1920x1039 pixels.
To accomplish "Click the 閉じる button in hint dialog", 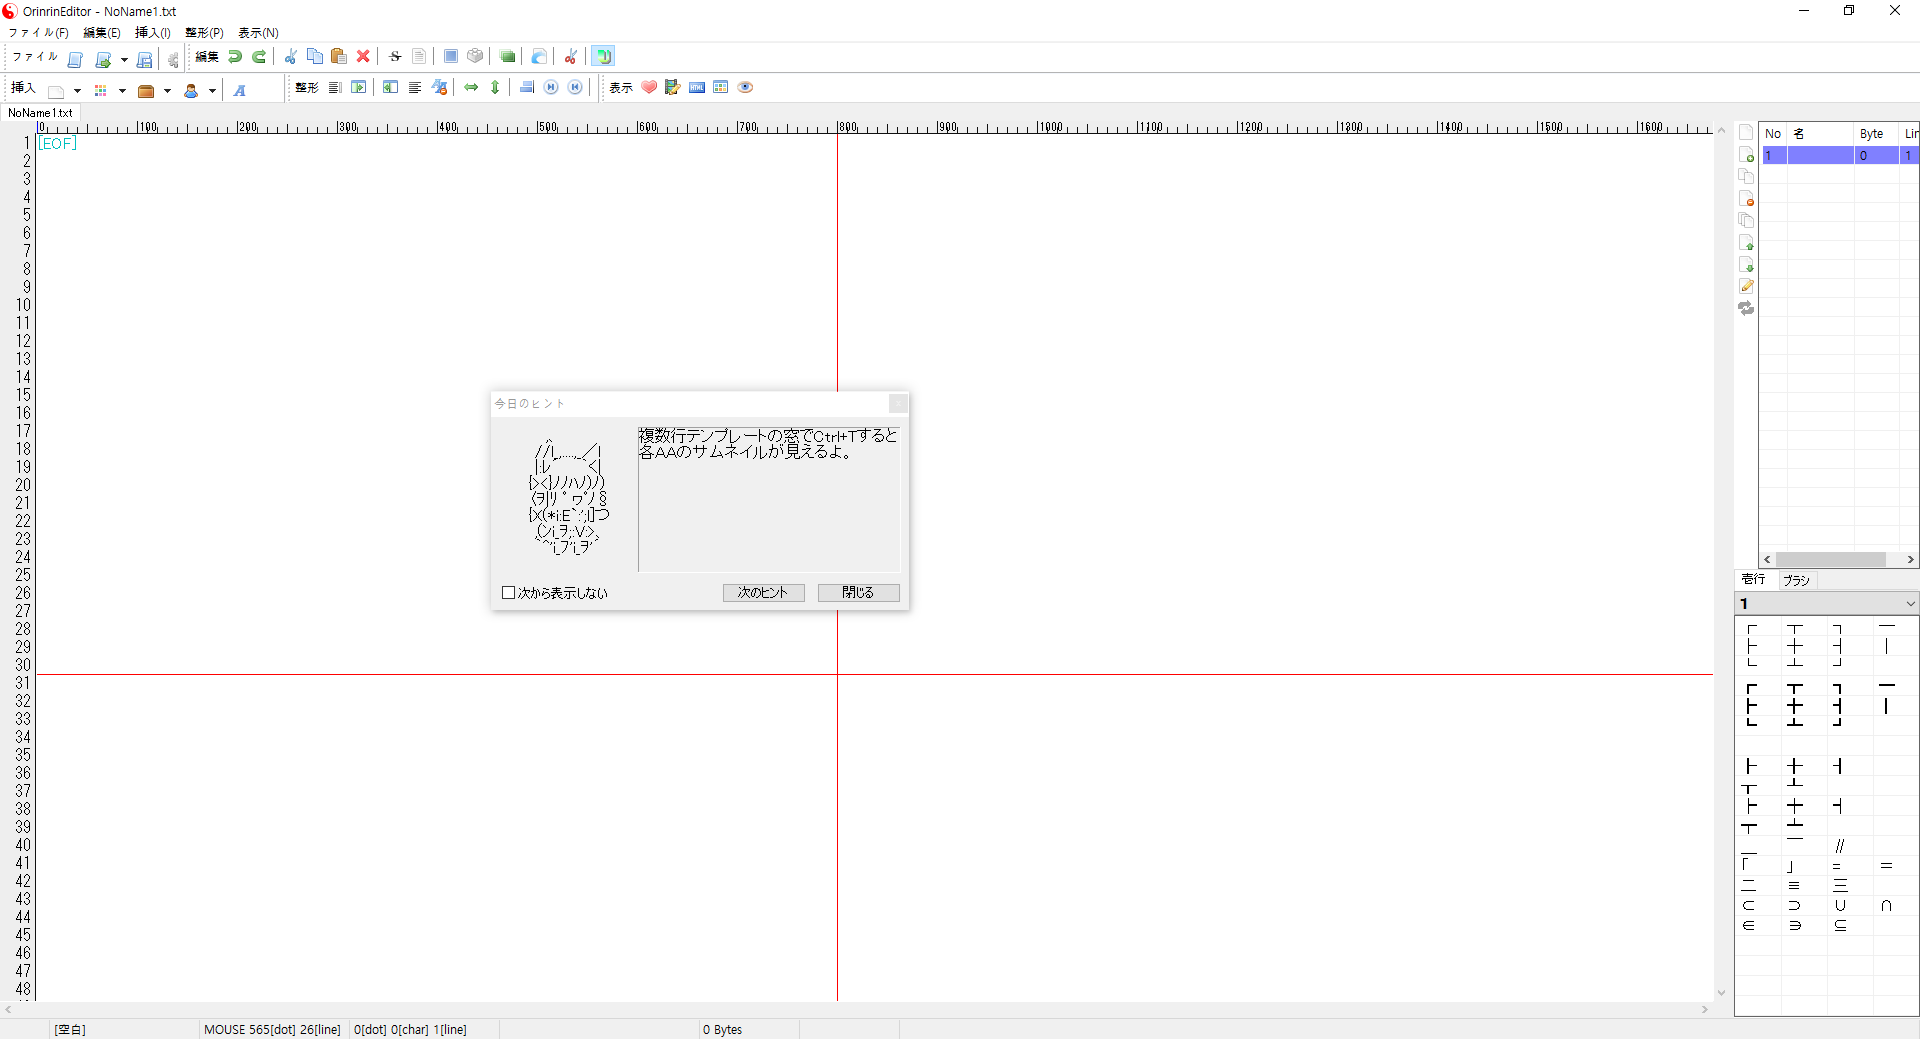I will coord(858,593).
